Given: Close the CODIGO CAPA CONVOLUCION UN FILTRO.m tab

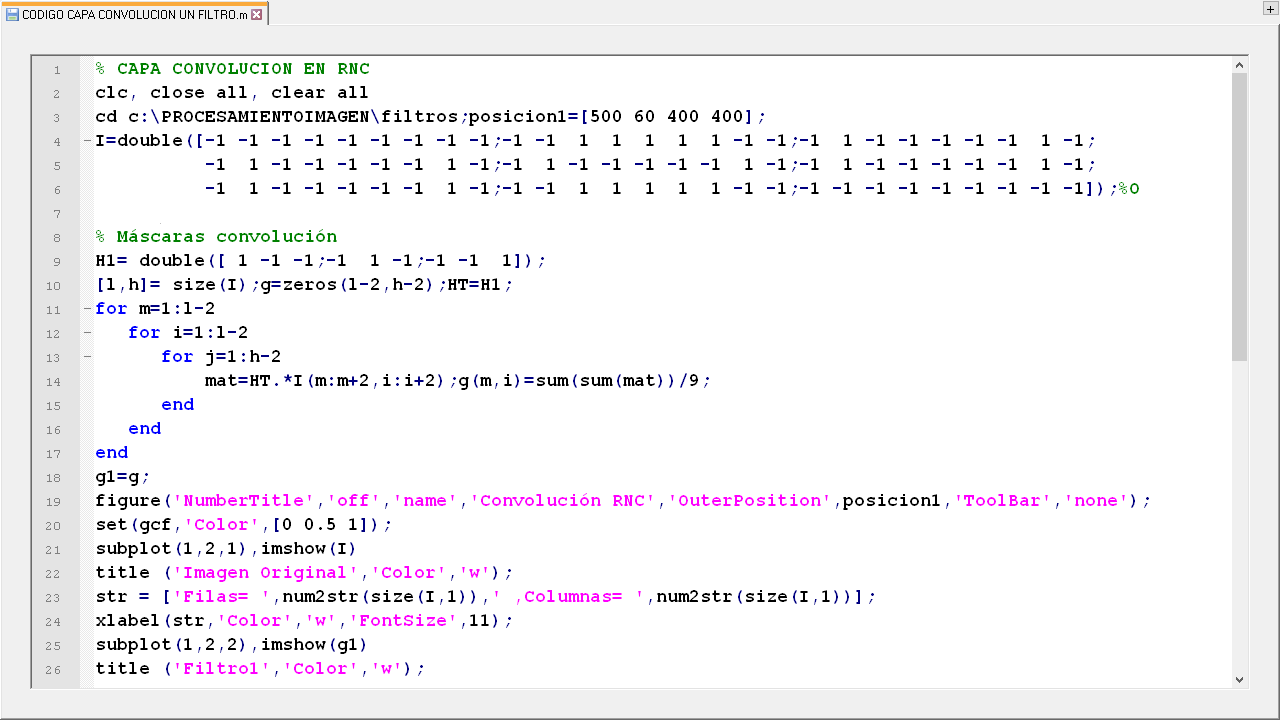Looking at the screenshot, I should (x=257, y=15).
